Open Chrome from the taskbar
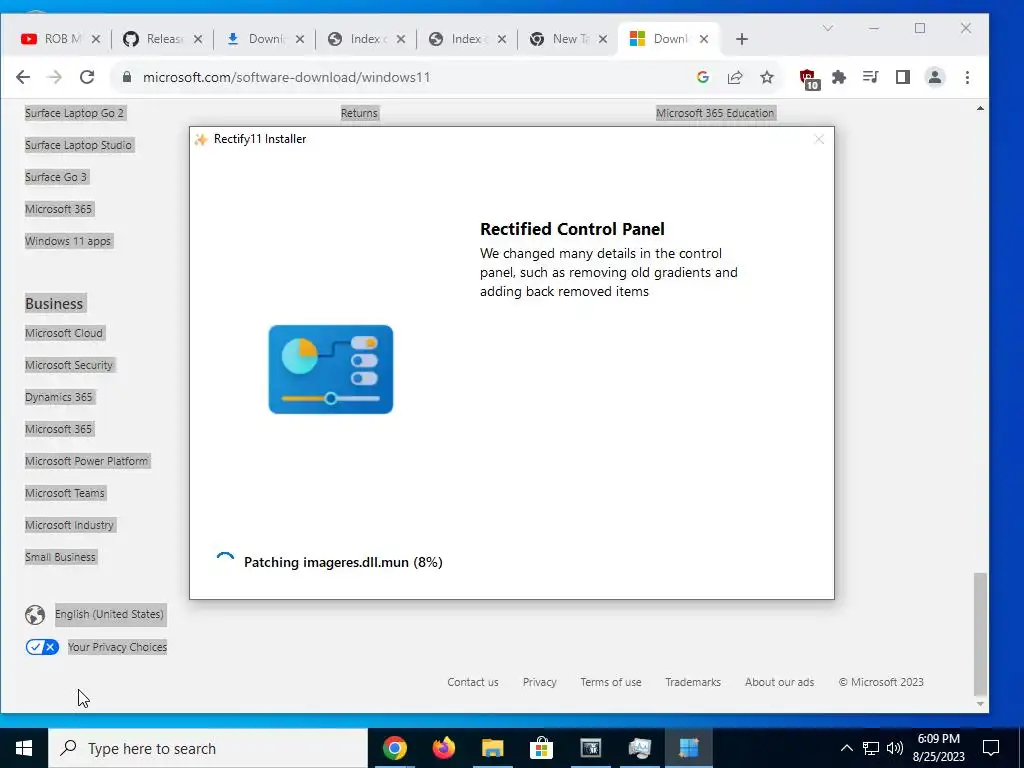The height and width of the screenshot is (768, 1024). (x=394, y=748)
